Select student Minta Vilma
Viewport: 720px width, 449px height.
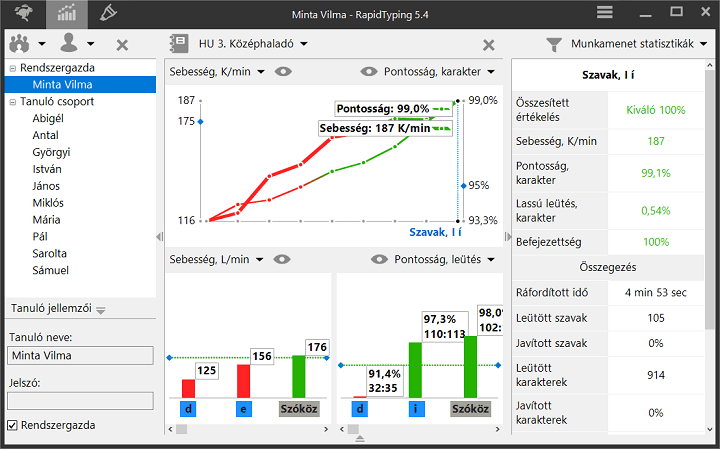80,84
